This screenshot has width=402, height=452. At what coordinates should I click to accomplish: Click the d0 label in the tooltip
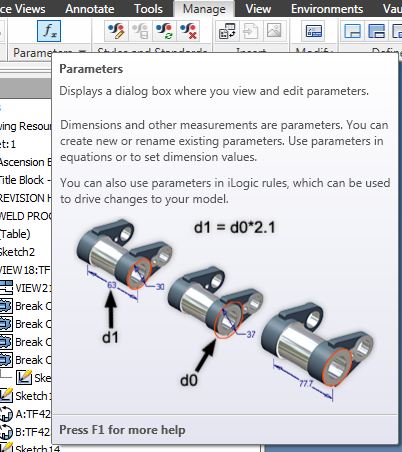[189, 380]
